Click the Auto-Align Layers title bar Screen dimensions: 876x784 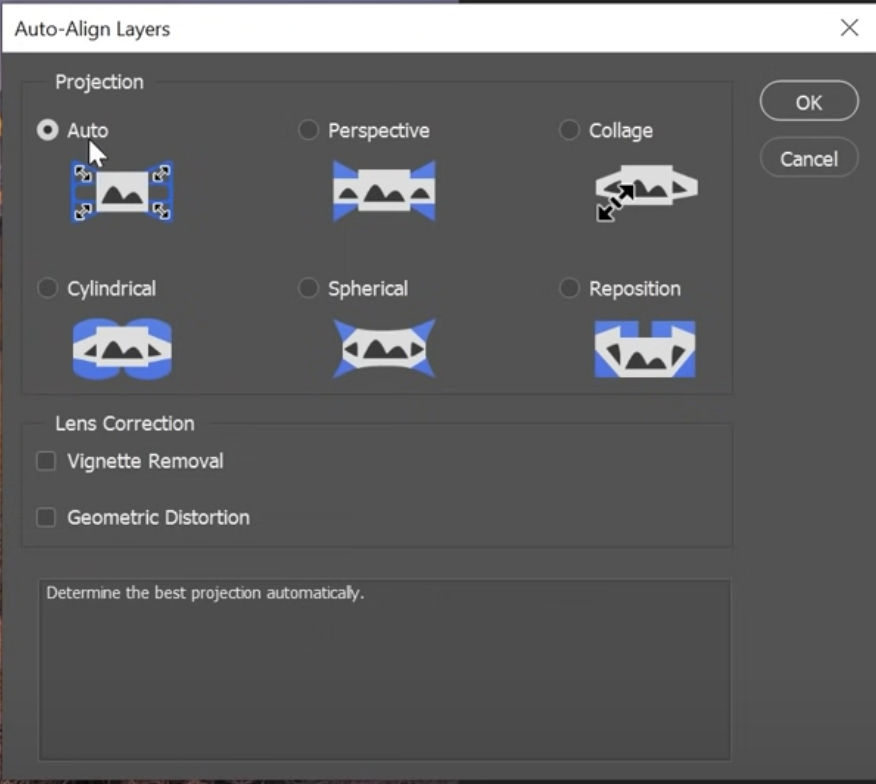point(400,28)
